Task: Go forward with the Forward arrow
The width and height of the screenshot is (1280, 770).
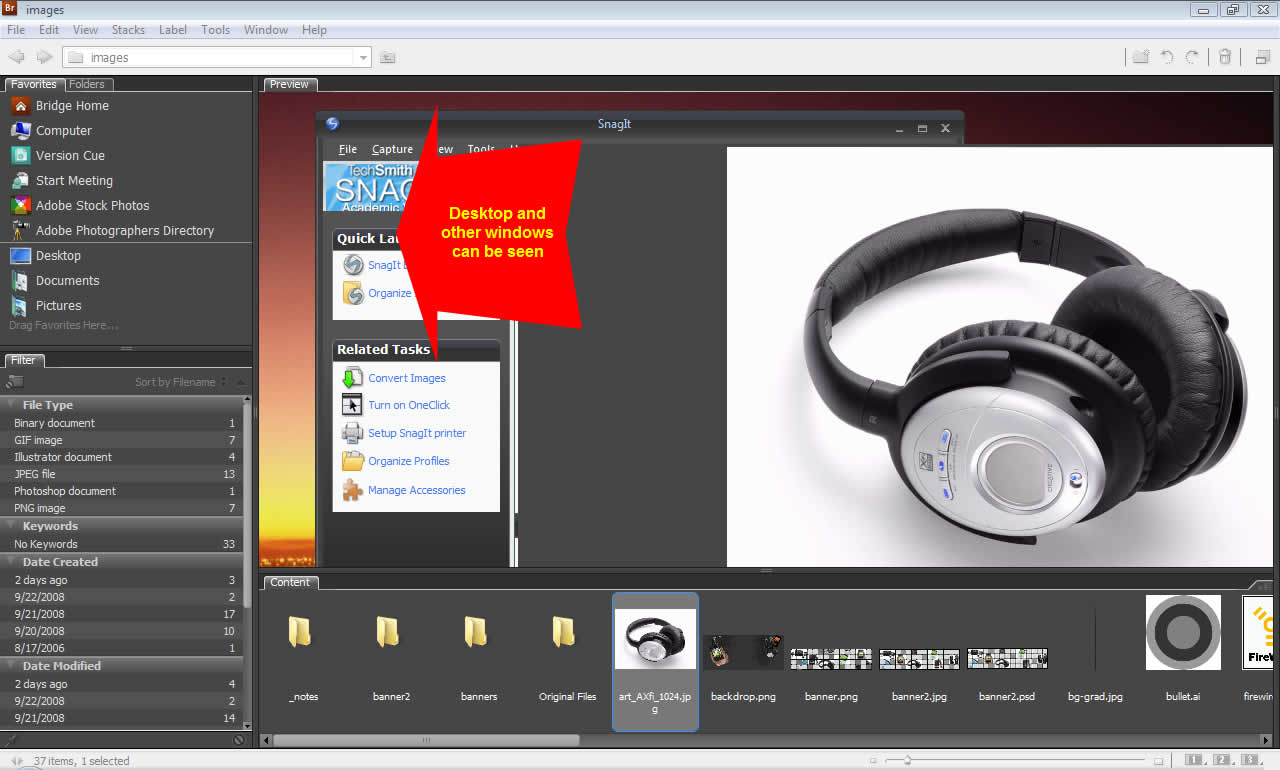Action: [44, 57]
